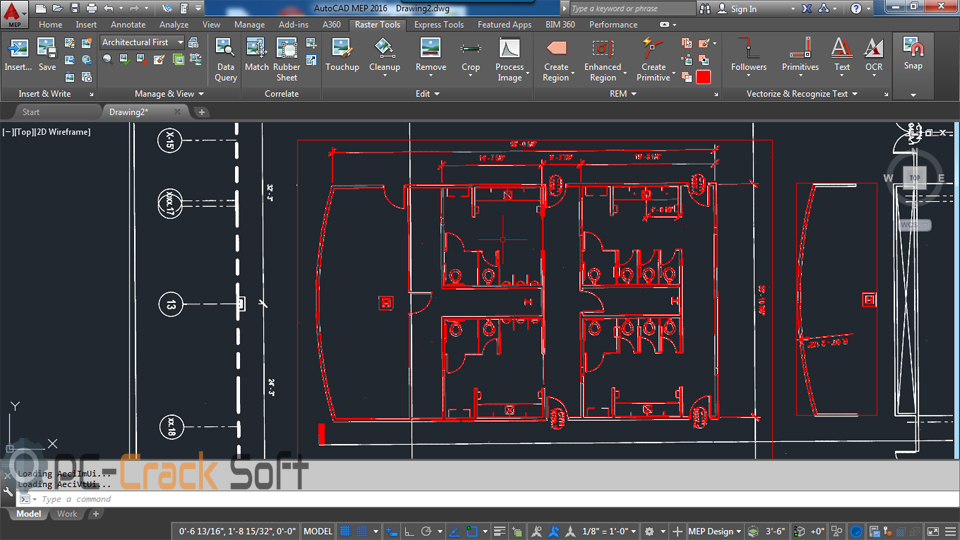Click the WCS button under ViewCube

click(915, 225)
